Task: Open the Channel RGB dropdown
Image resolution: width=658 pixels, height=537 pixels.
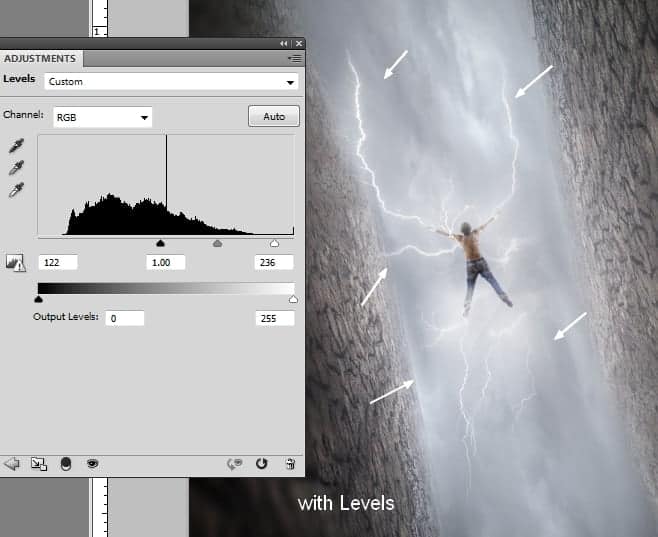Action: (102, 117)
